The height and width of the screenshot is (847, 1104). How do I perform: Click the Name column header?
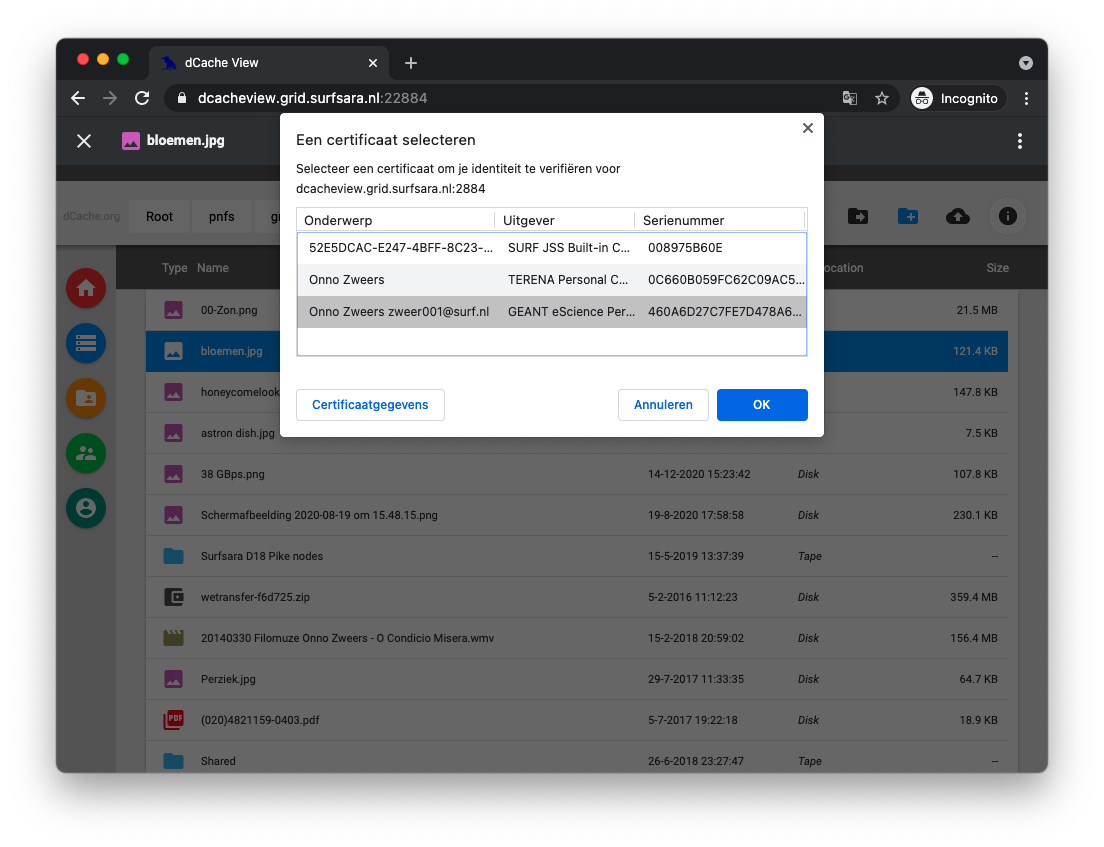[213, 268]
